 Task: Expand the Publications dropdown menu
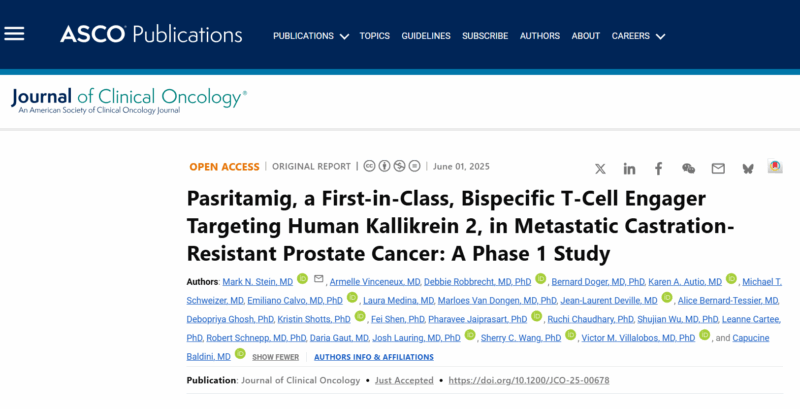pos(311,36)
